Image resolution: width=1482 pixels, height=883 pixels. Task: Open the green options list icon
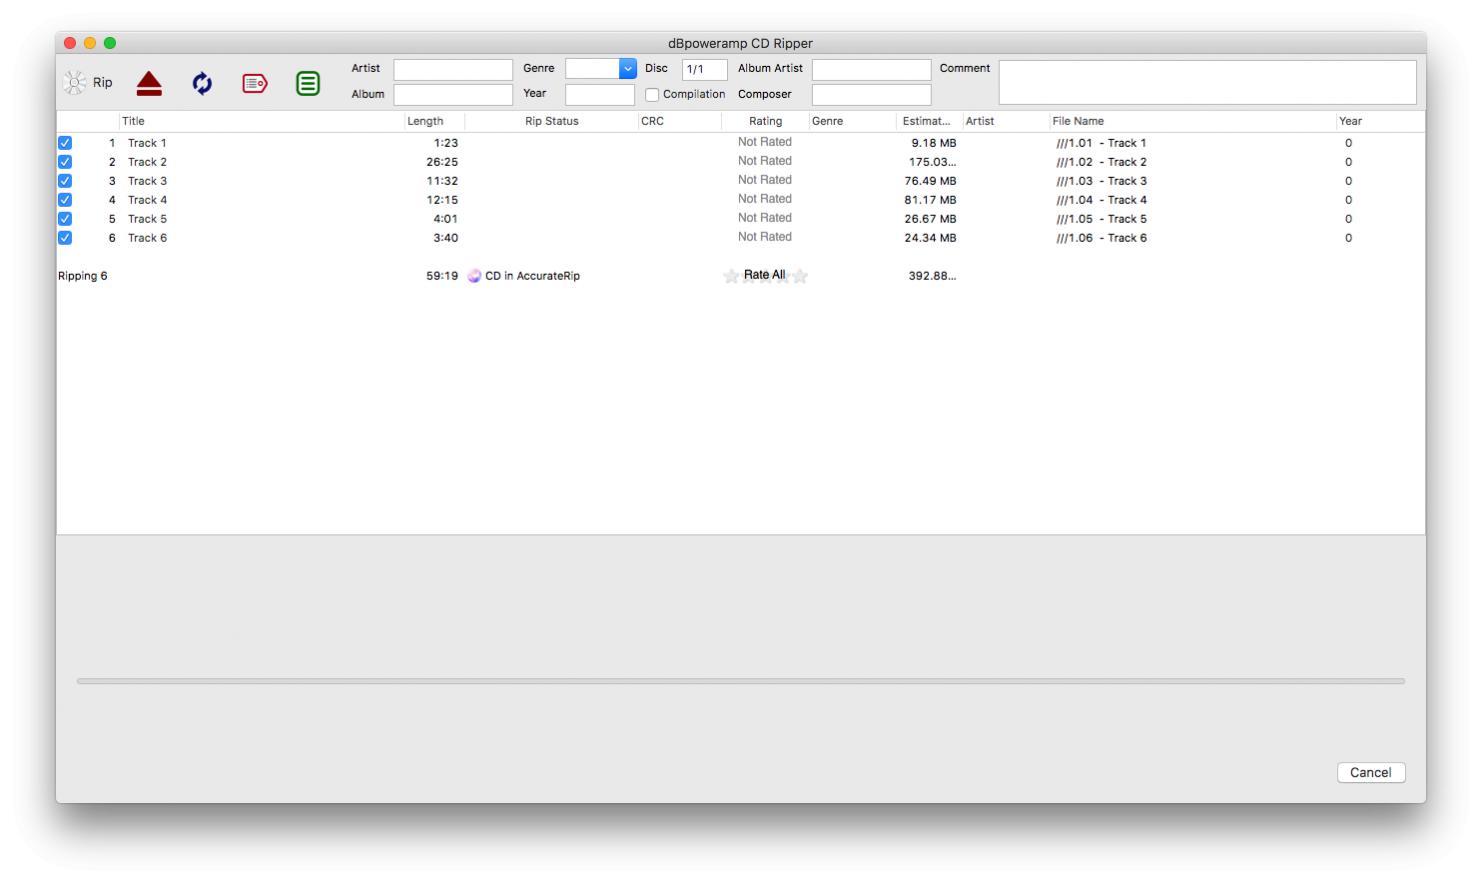pos(308,84)
